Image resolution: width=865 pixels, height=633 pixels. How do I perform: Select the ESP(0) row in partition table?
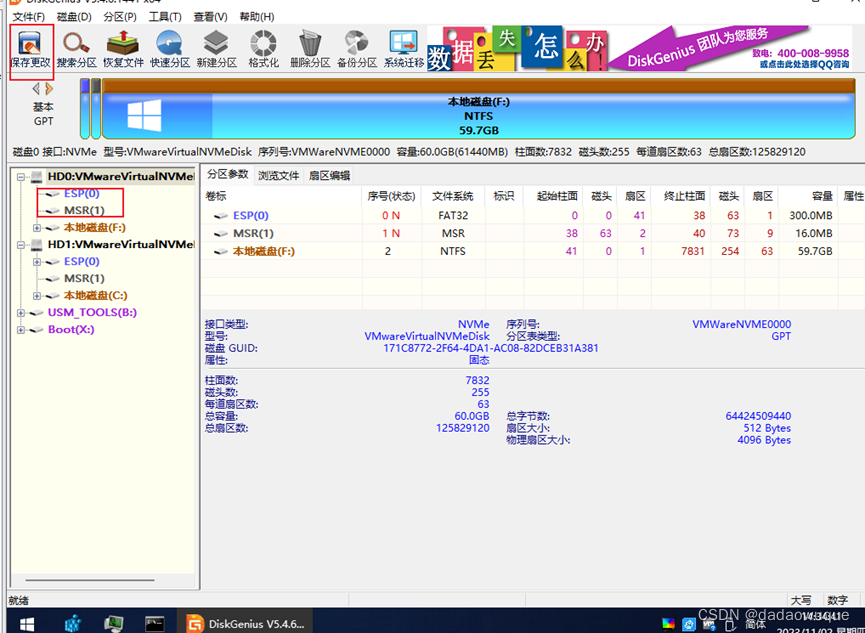[532, 216]
